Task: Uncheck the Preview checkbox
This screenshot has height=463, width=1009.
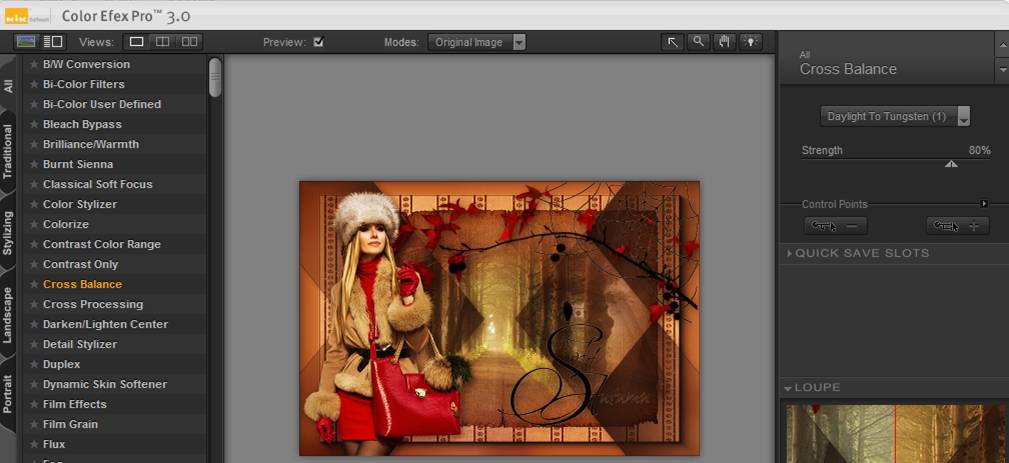Action: coord(319,42)
